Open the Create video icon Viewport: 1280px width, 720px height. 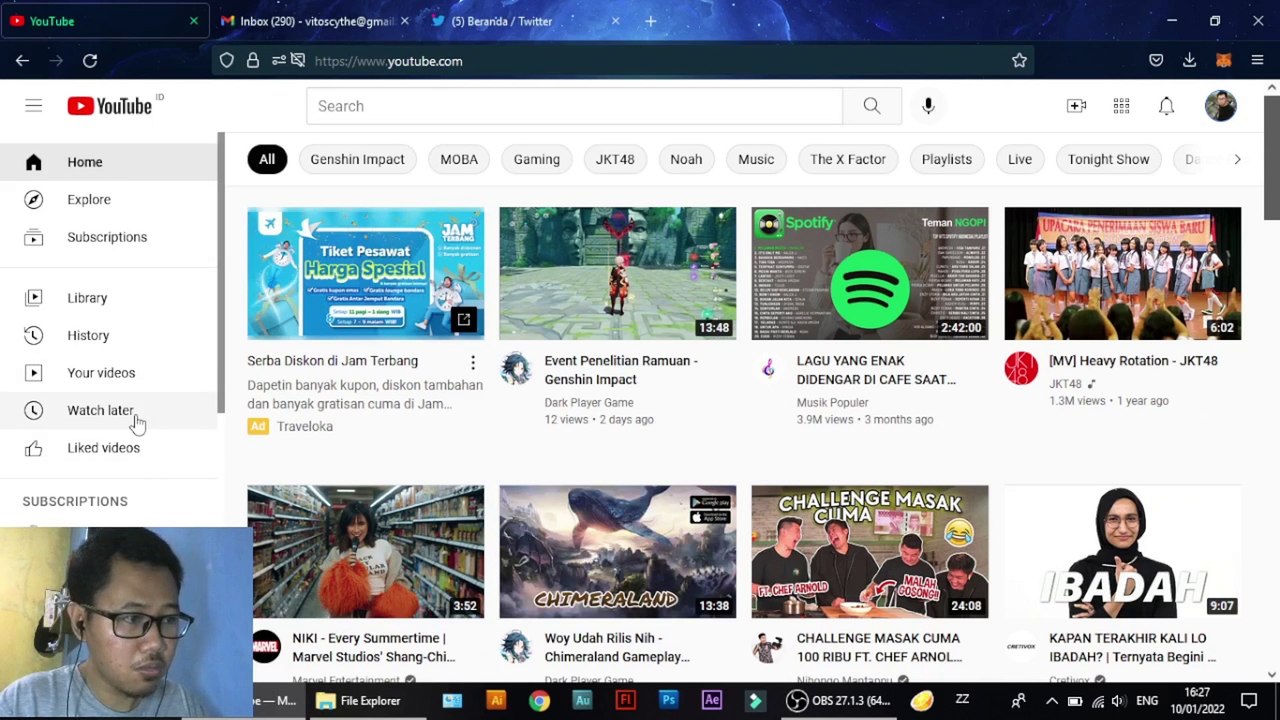(1077, 106)
